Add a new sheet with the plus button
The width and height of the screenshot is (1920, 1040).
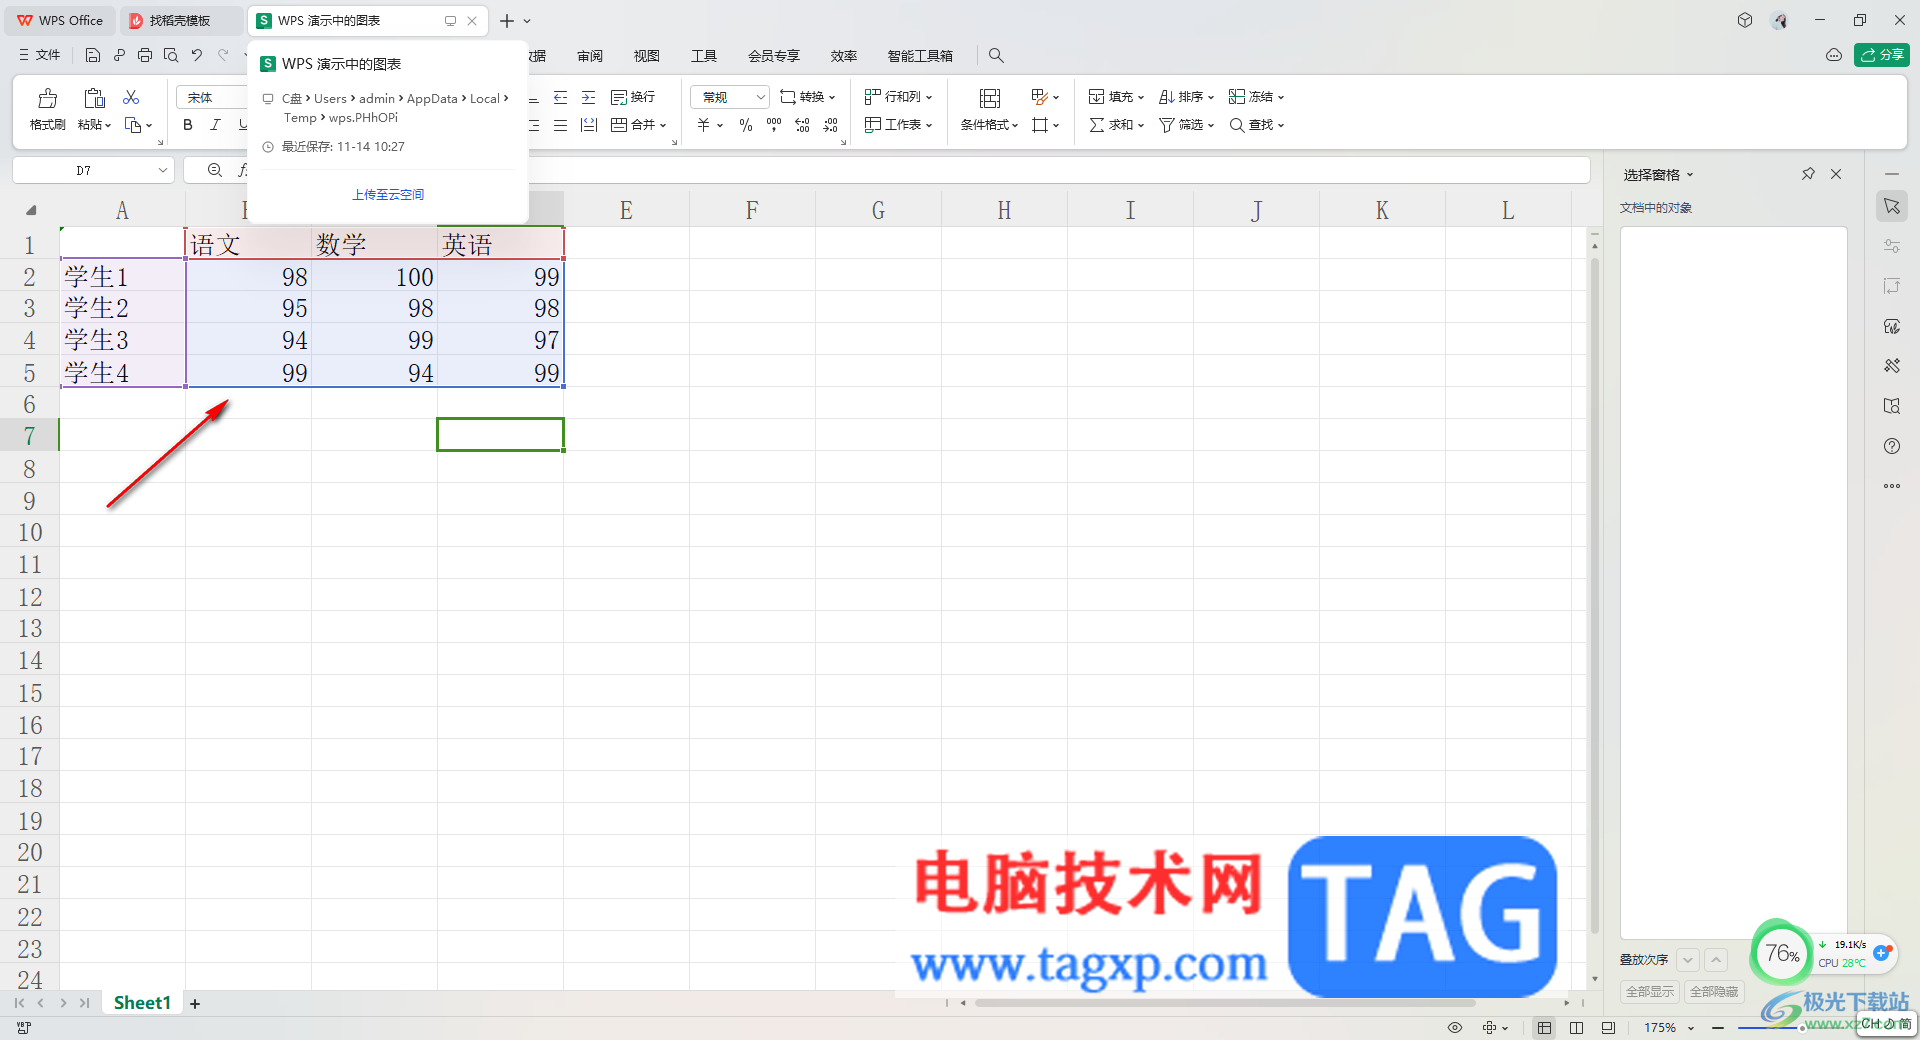pyautogui.click(x=195, y=1004)
